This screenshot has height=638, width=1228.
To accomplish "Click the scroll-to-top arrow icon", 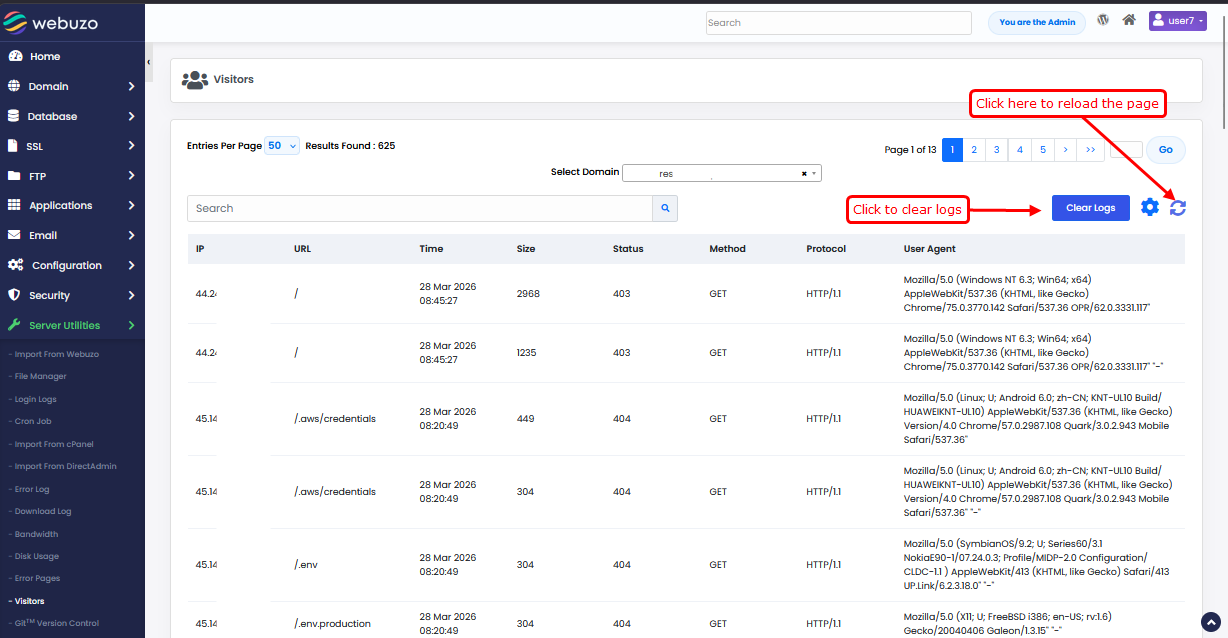I will pyautogui.click(x=1211, y=621).
